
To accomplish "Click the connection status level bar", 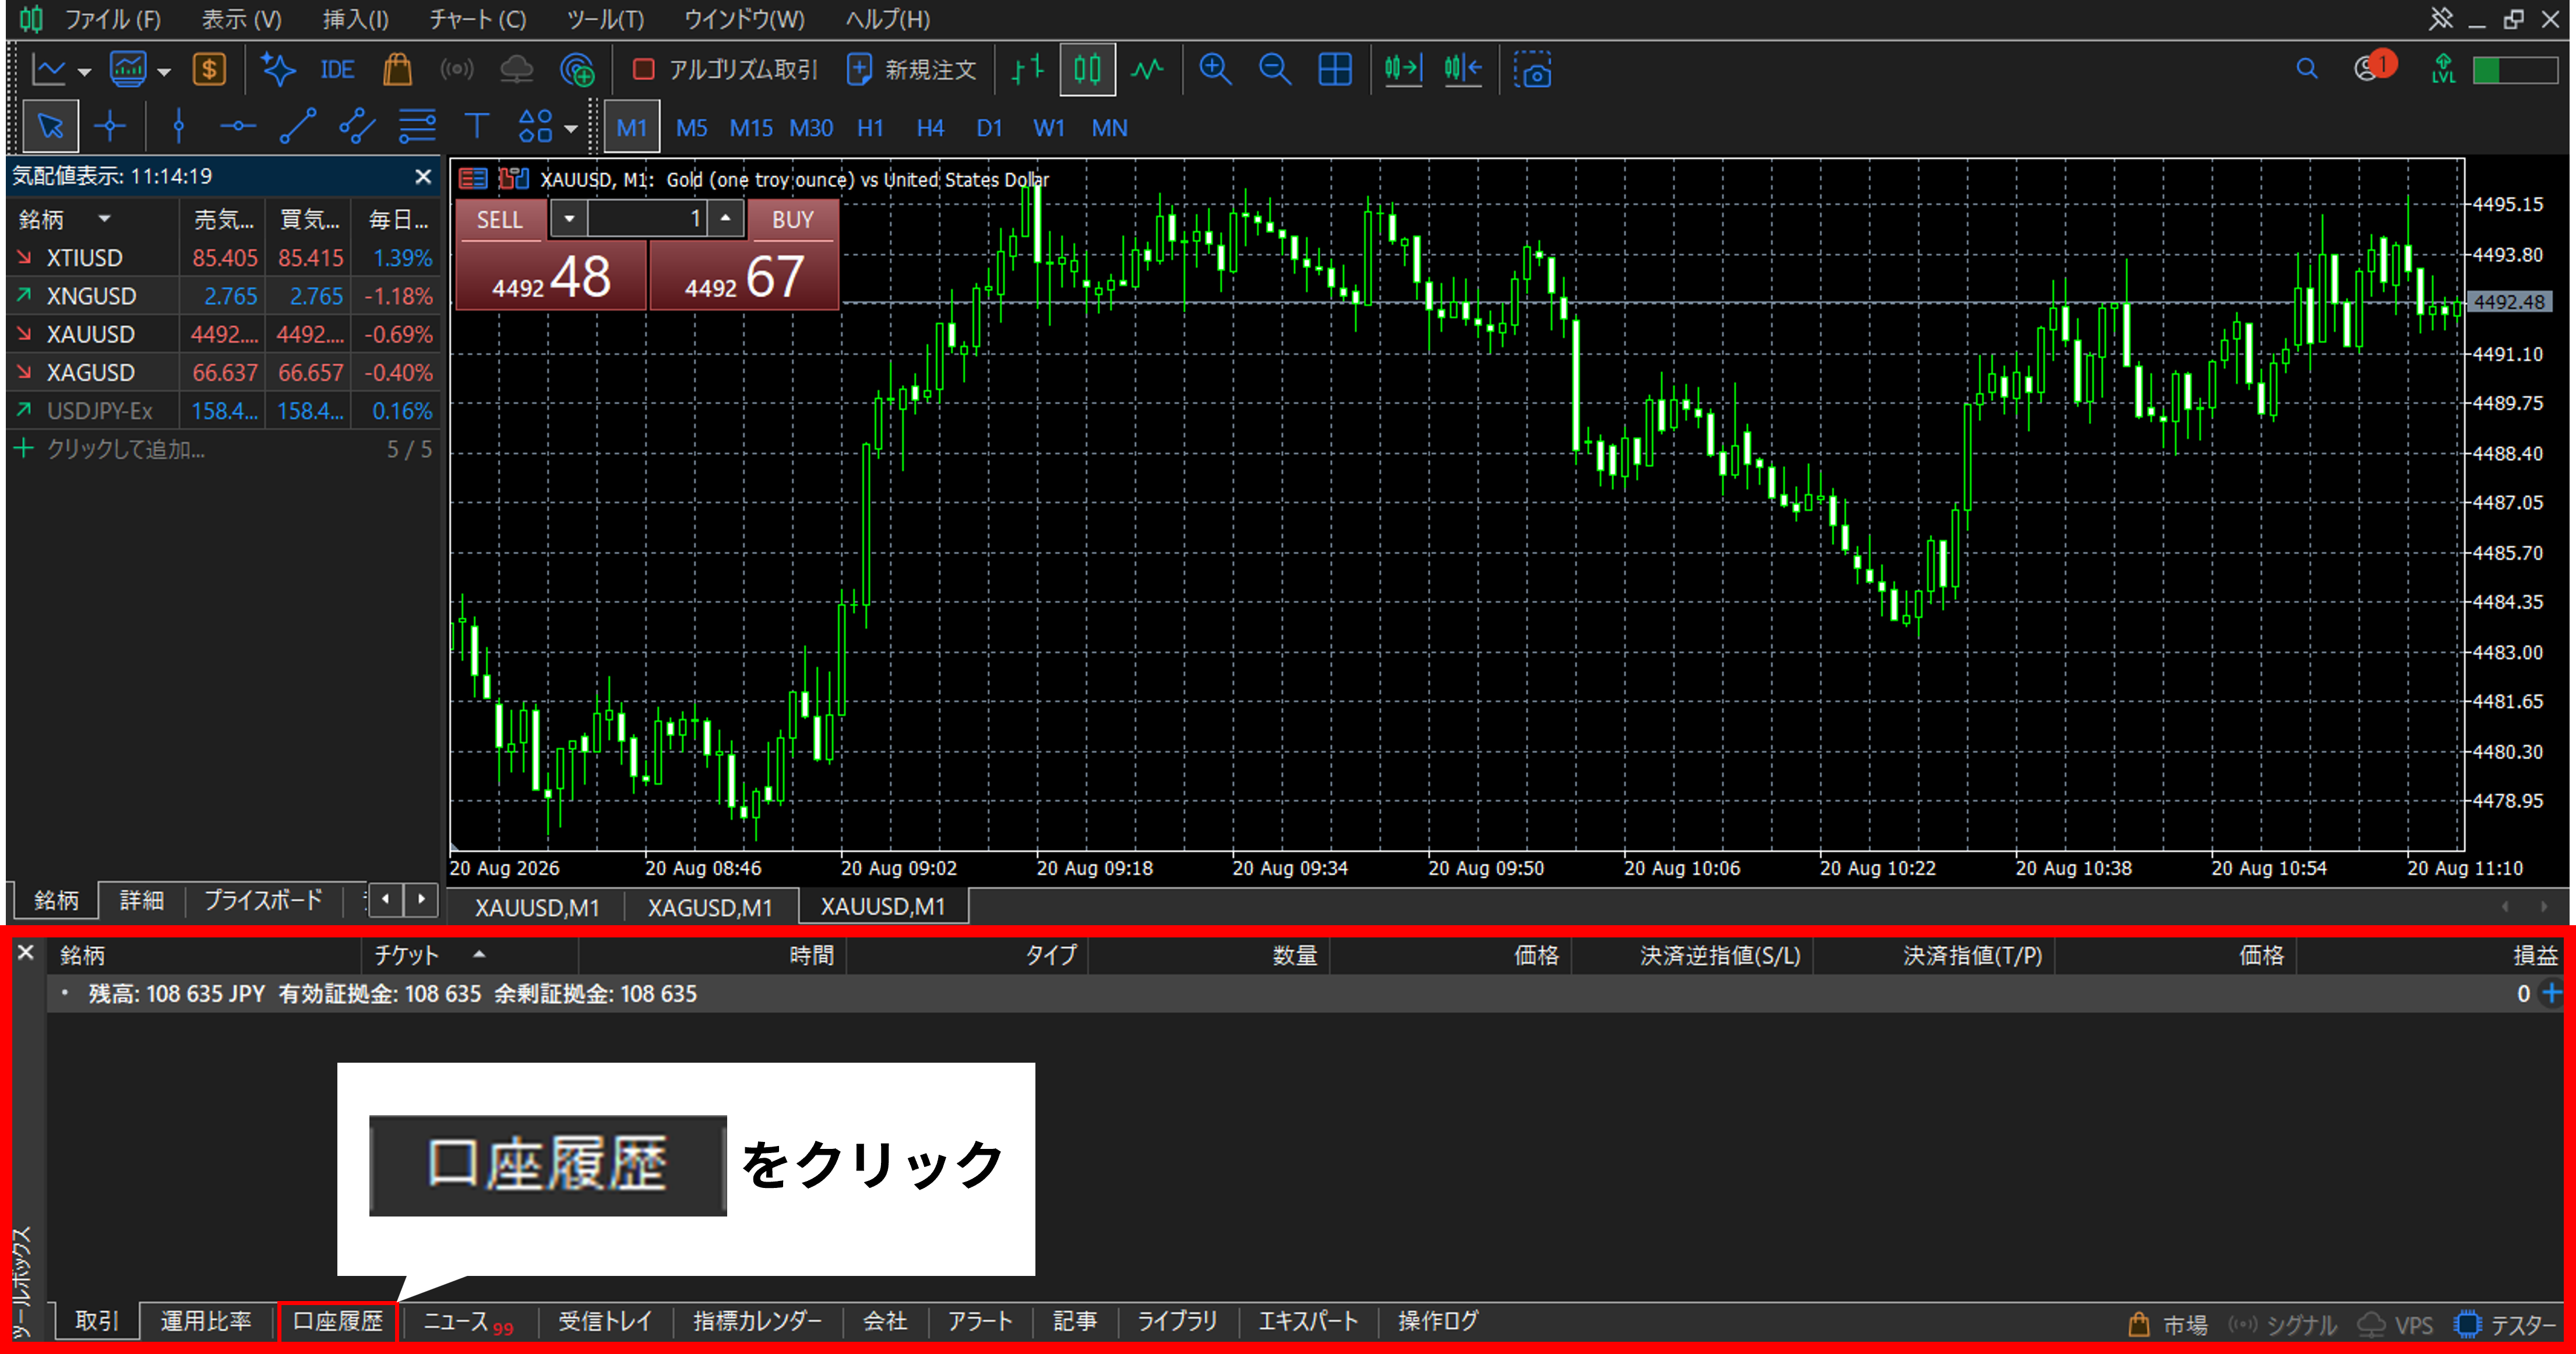I will (2514, 70).
